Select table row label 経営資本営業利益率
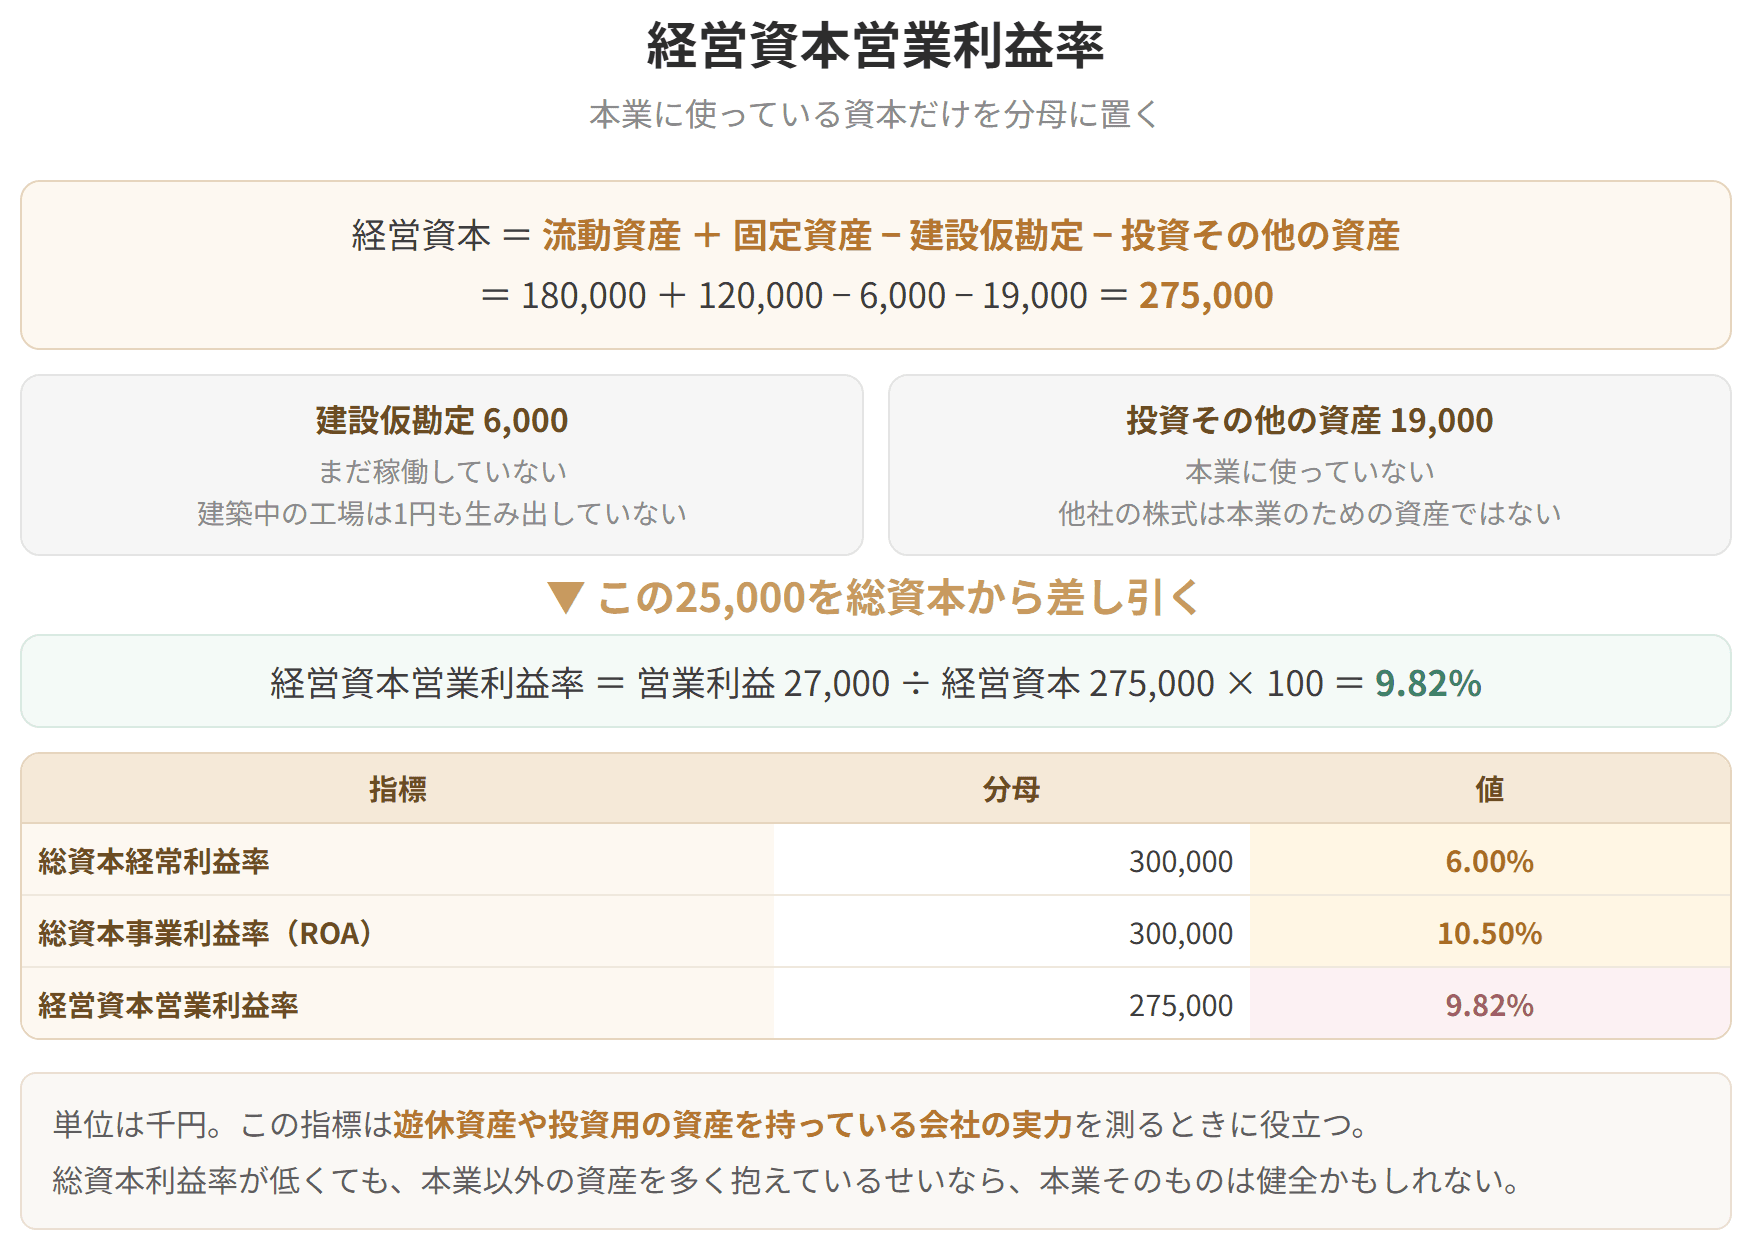The width and height of the screenshot is (1752, 1250). click(168, 1006)
